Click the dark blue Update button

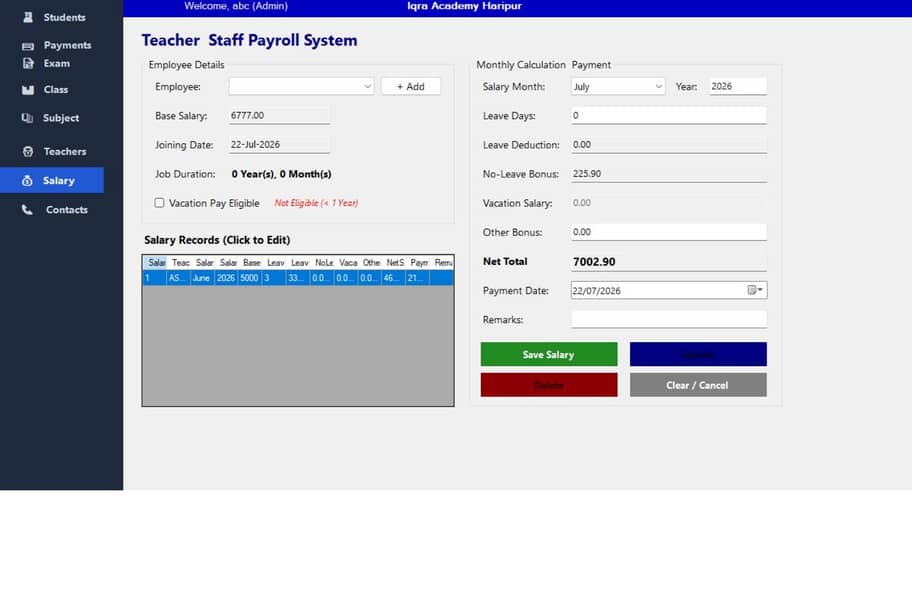pos(698,354)
